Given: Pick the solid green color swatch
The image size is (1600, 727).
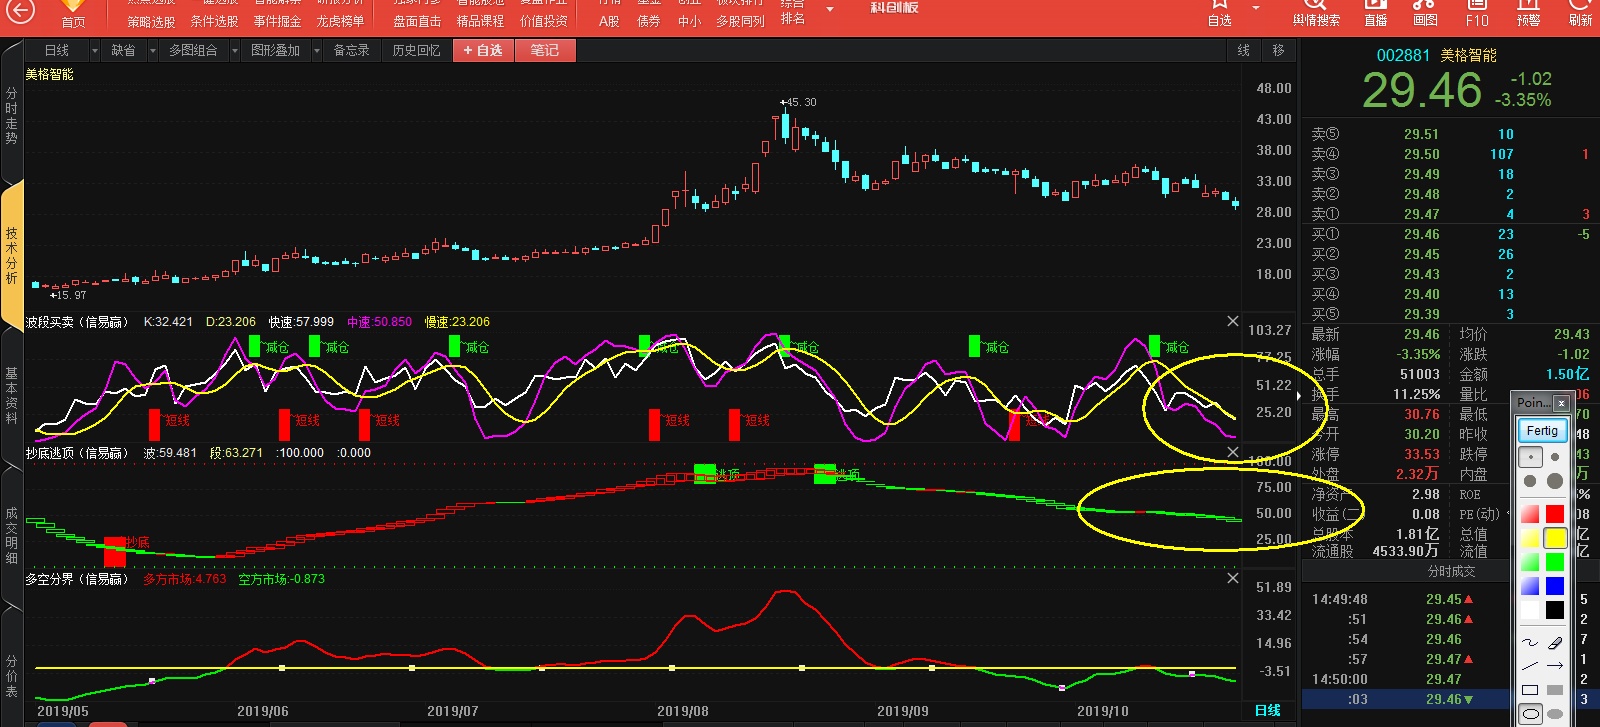Looking at the screenshot, I should pyautogui.click(x=1555, y=562).
